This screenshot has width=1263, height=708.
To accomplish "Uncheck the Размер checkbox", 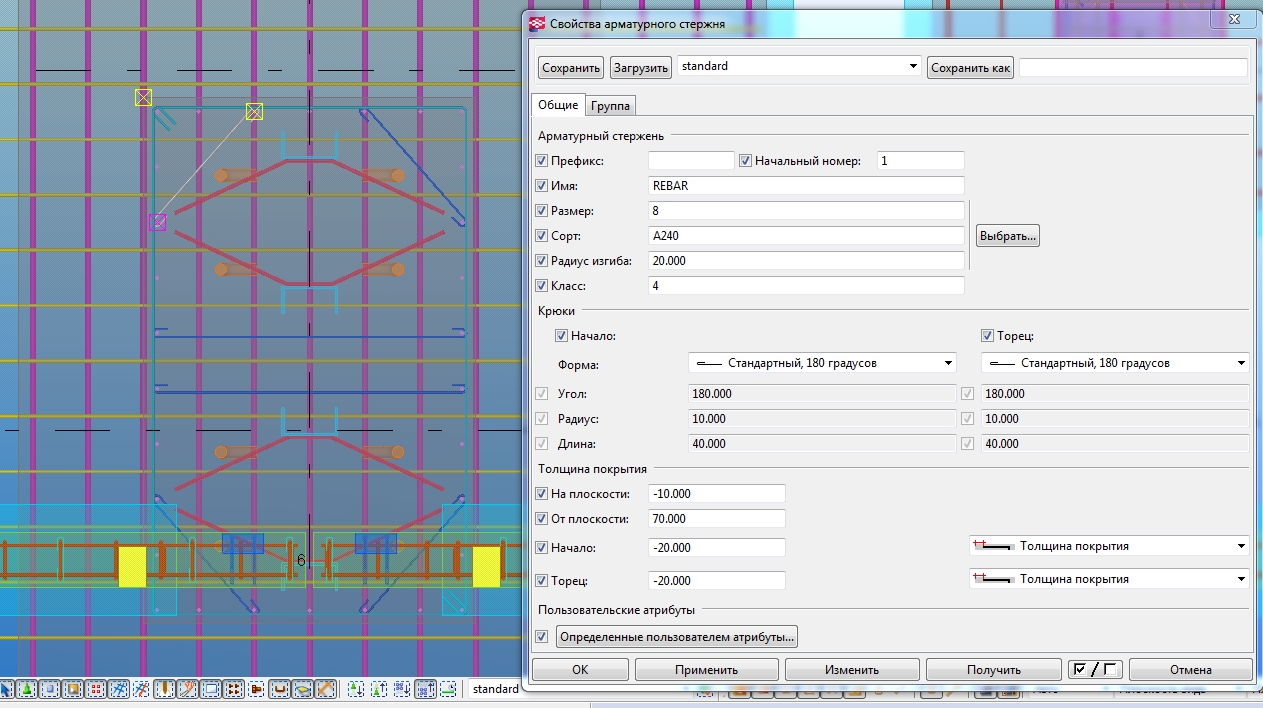I will click(542, 211).
